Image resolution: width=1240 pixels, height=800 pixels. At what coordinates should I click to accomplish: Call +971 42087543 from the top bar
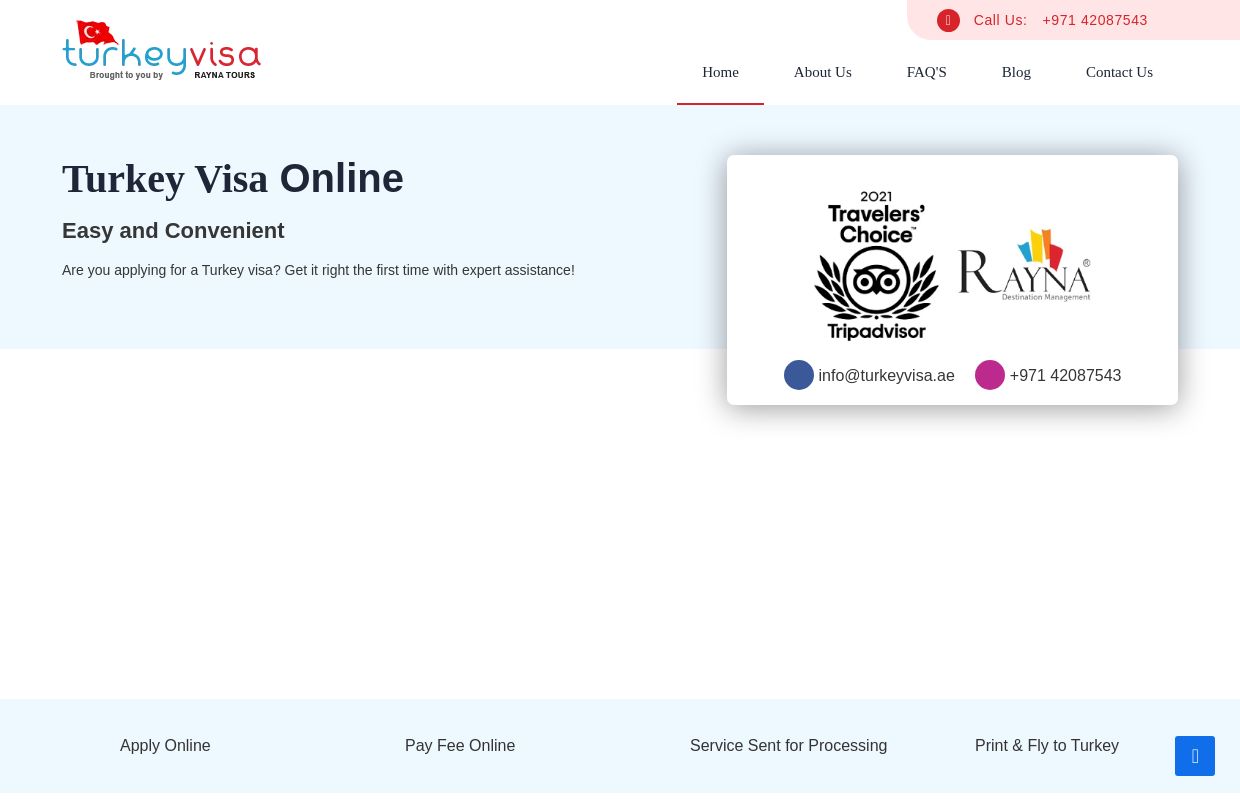[x=1094, y=20]
